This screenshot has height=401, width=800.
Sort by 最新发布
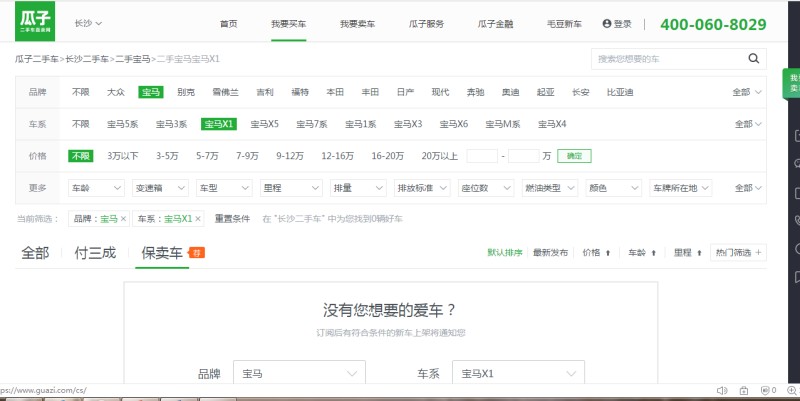pyautogui.click(x=551, y=253)
